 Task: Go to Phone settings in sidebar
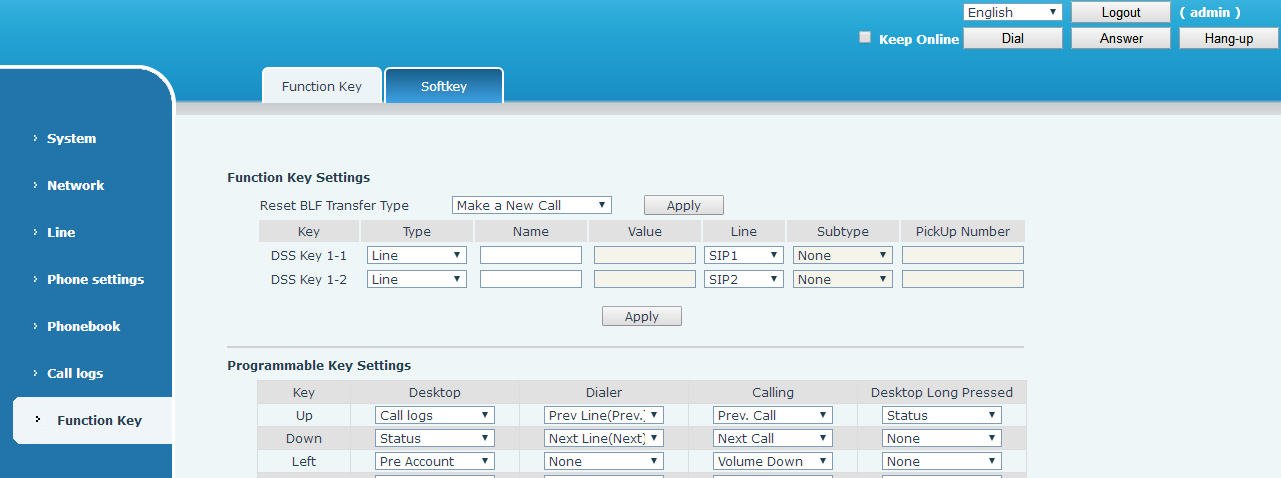click(x=95, y=279)
